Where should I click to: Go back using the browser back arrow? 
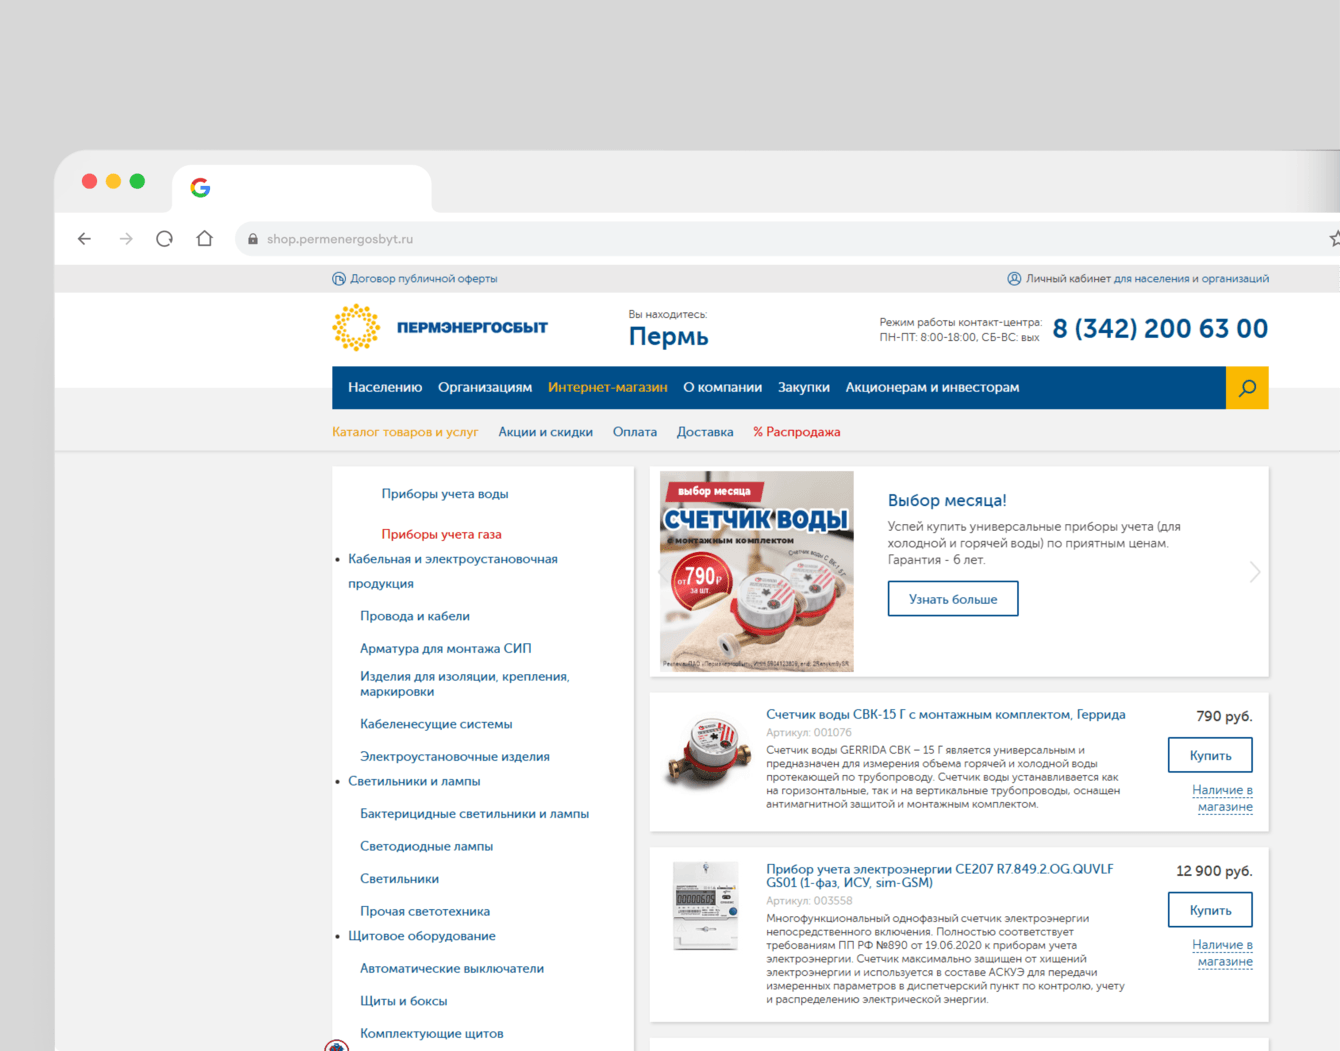(x=84, y=238)
